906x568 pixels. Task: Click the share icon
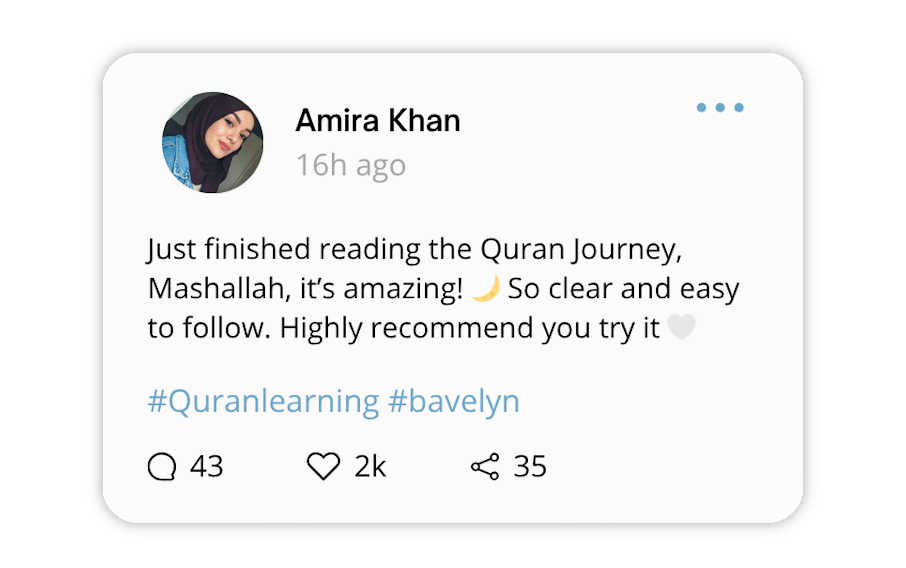(x=484, y=467)
